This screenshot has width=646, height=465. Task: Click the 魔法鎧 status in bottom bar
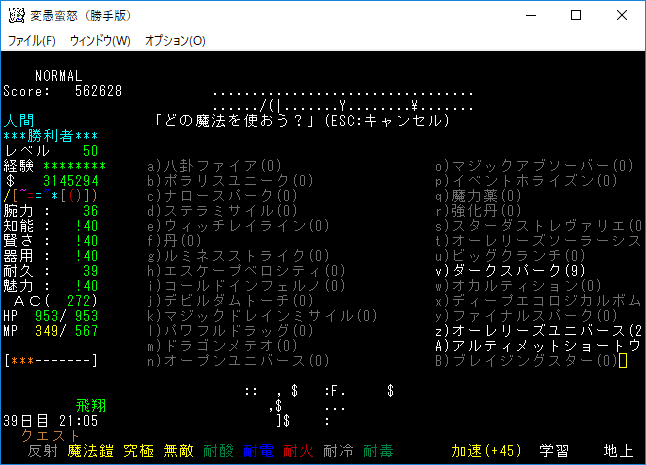89,451
